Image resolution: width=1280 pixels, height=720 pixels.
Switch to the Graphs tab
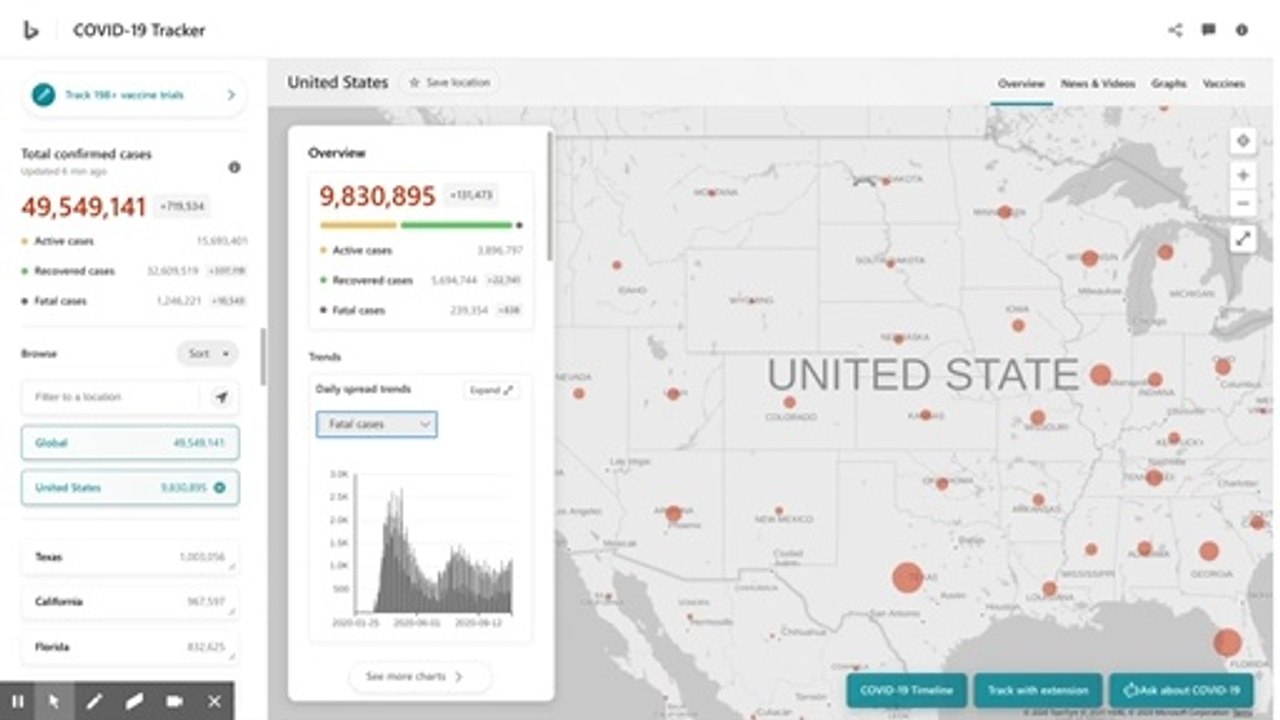1169,84
